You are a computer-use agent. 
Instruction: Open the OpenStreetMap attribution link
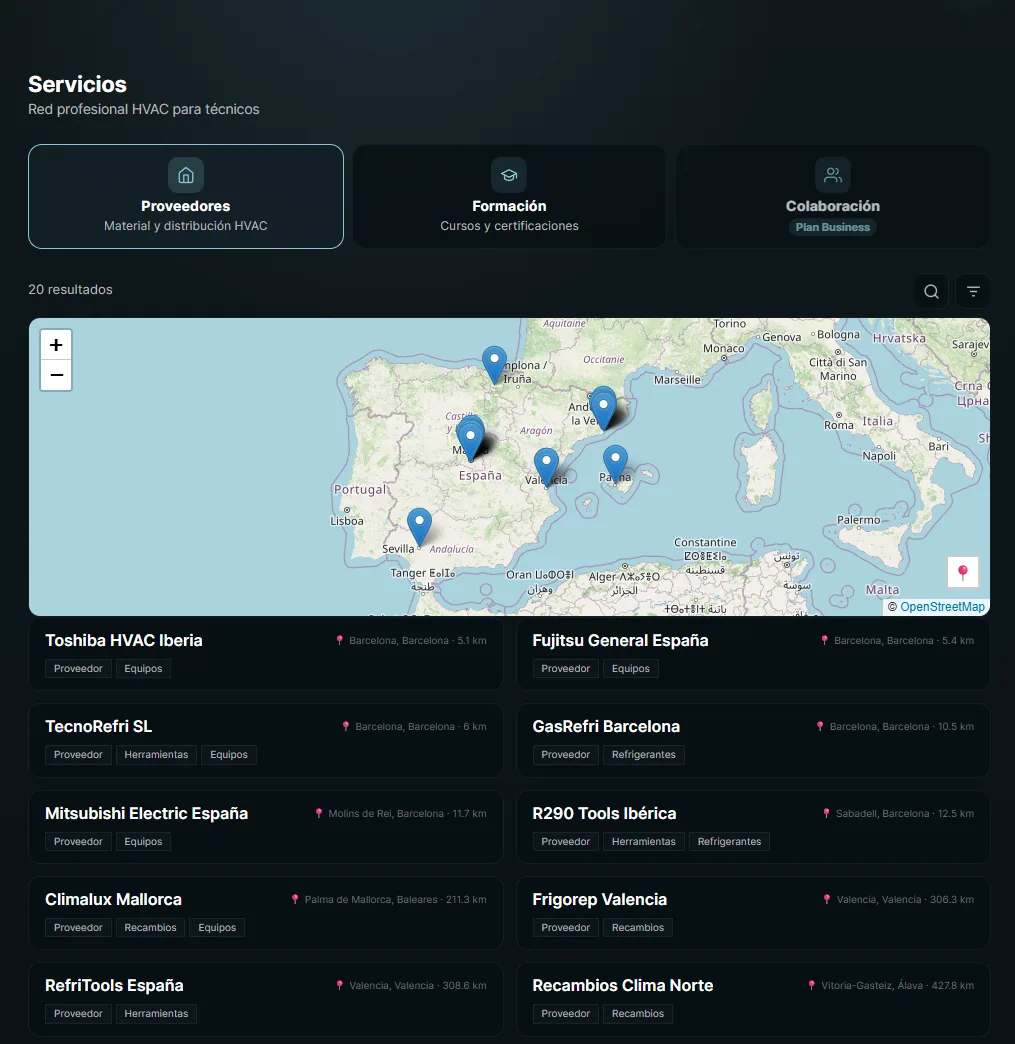pos(942,607)
